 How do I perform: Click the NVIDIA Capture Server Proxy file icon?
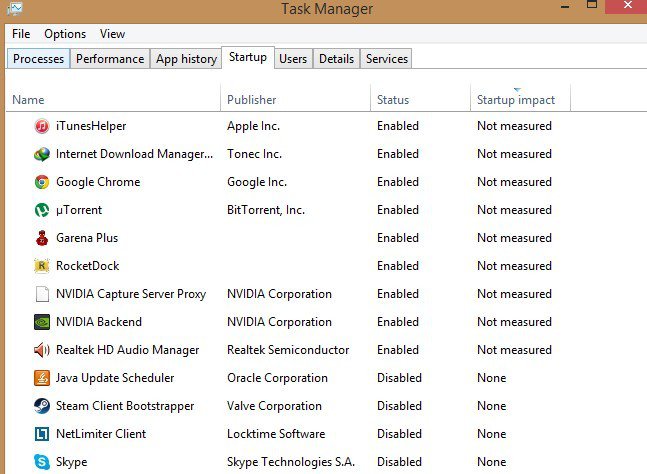[42, 294]
